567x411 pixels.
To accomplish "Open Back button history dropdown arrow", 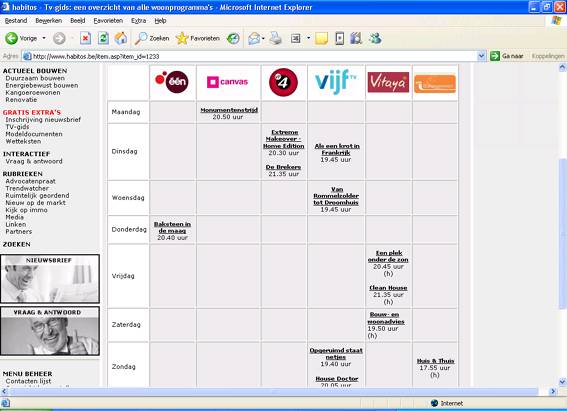I will pyautogui.click(x=44, y=38).
